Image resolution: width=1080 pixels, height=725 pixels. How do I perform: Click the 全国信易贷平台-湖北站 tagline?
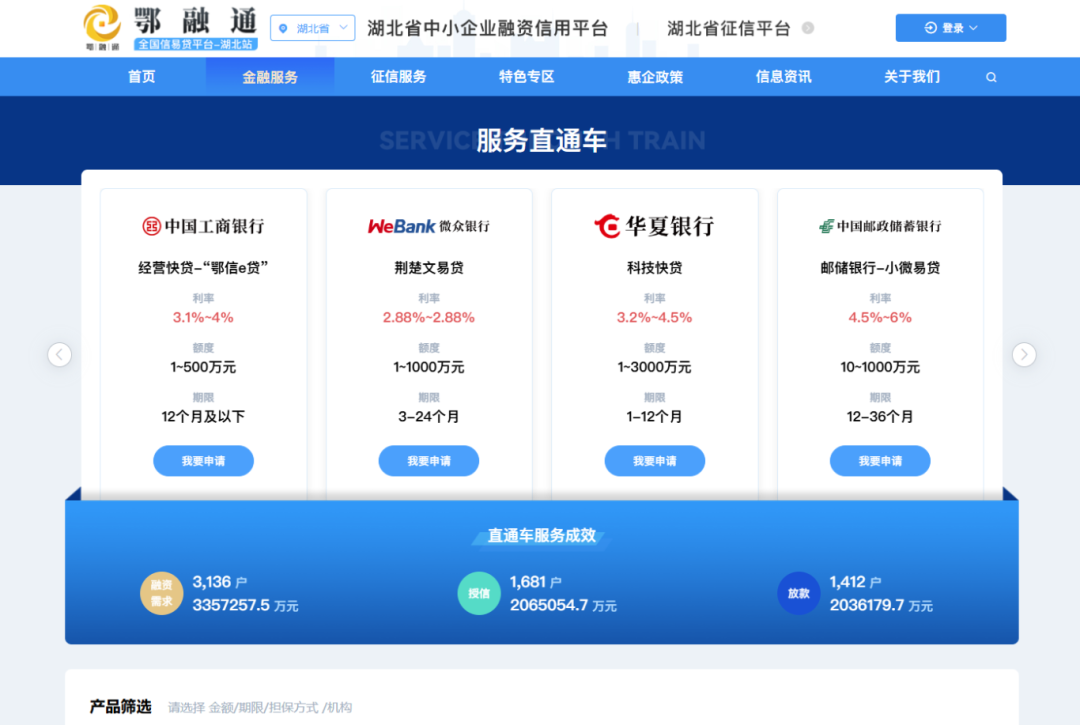click(x=196, y=44)
